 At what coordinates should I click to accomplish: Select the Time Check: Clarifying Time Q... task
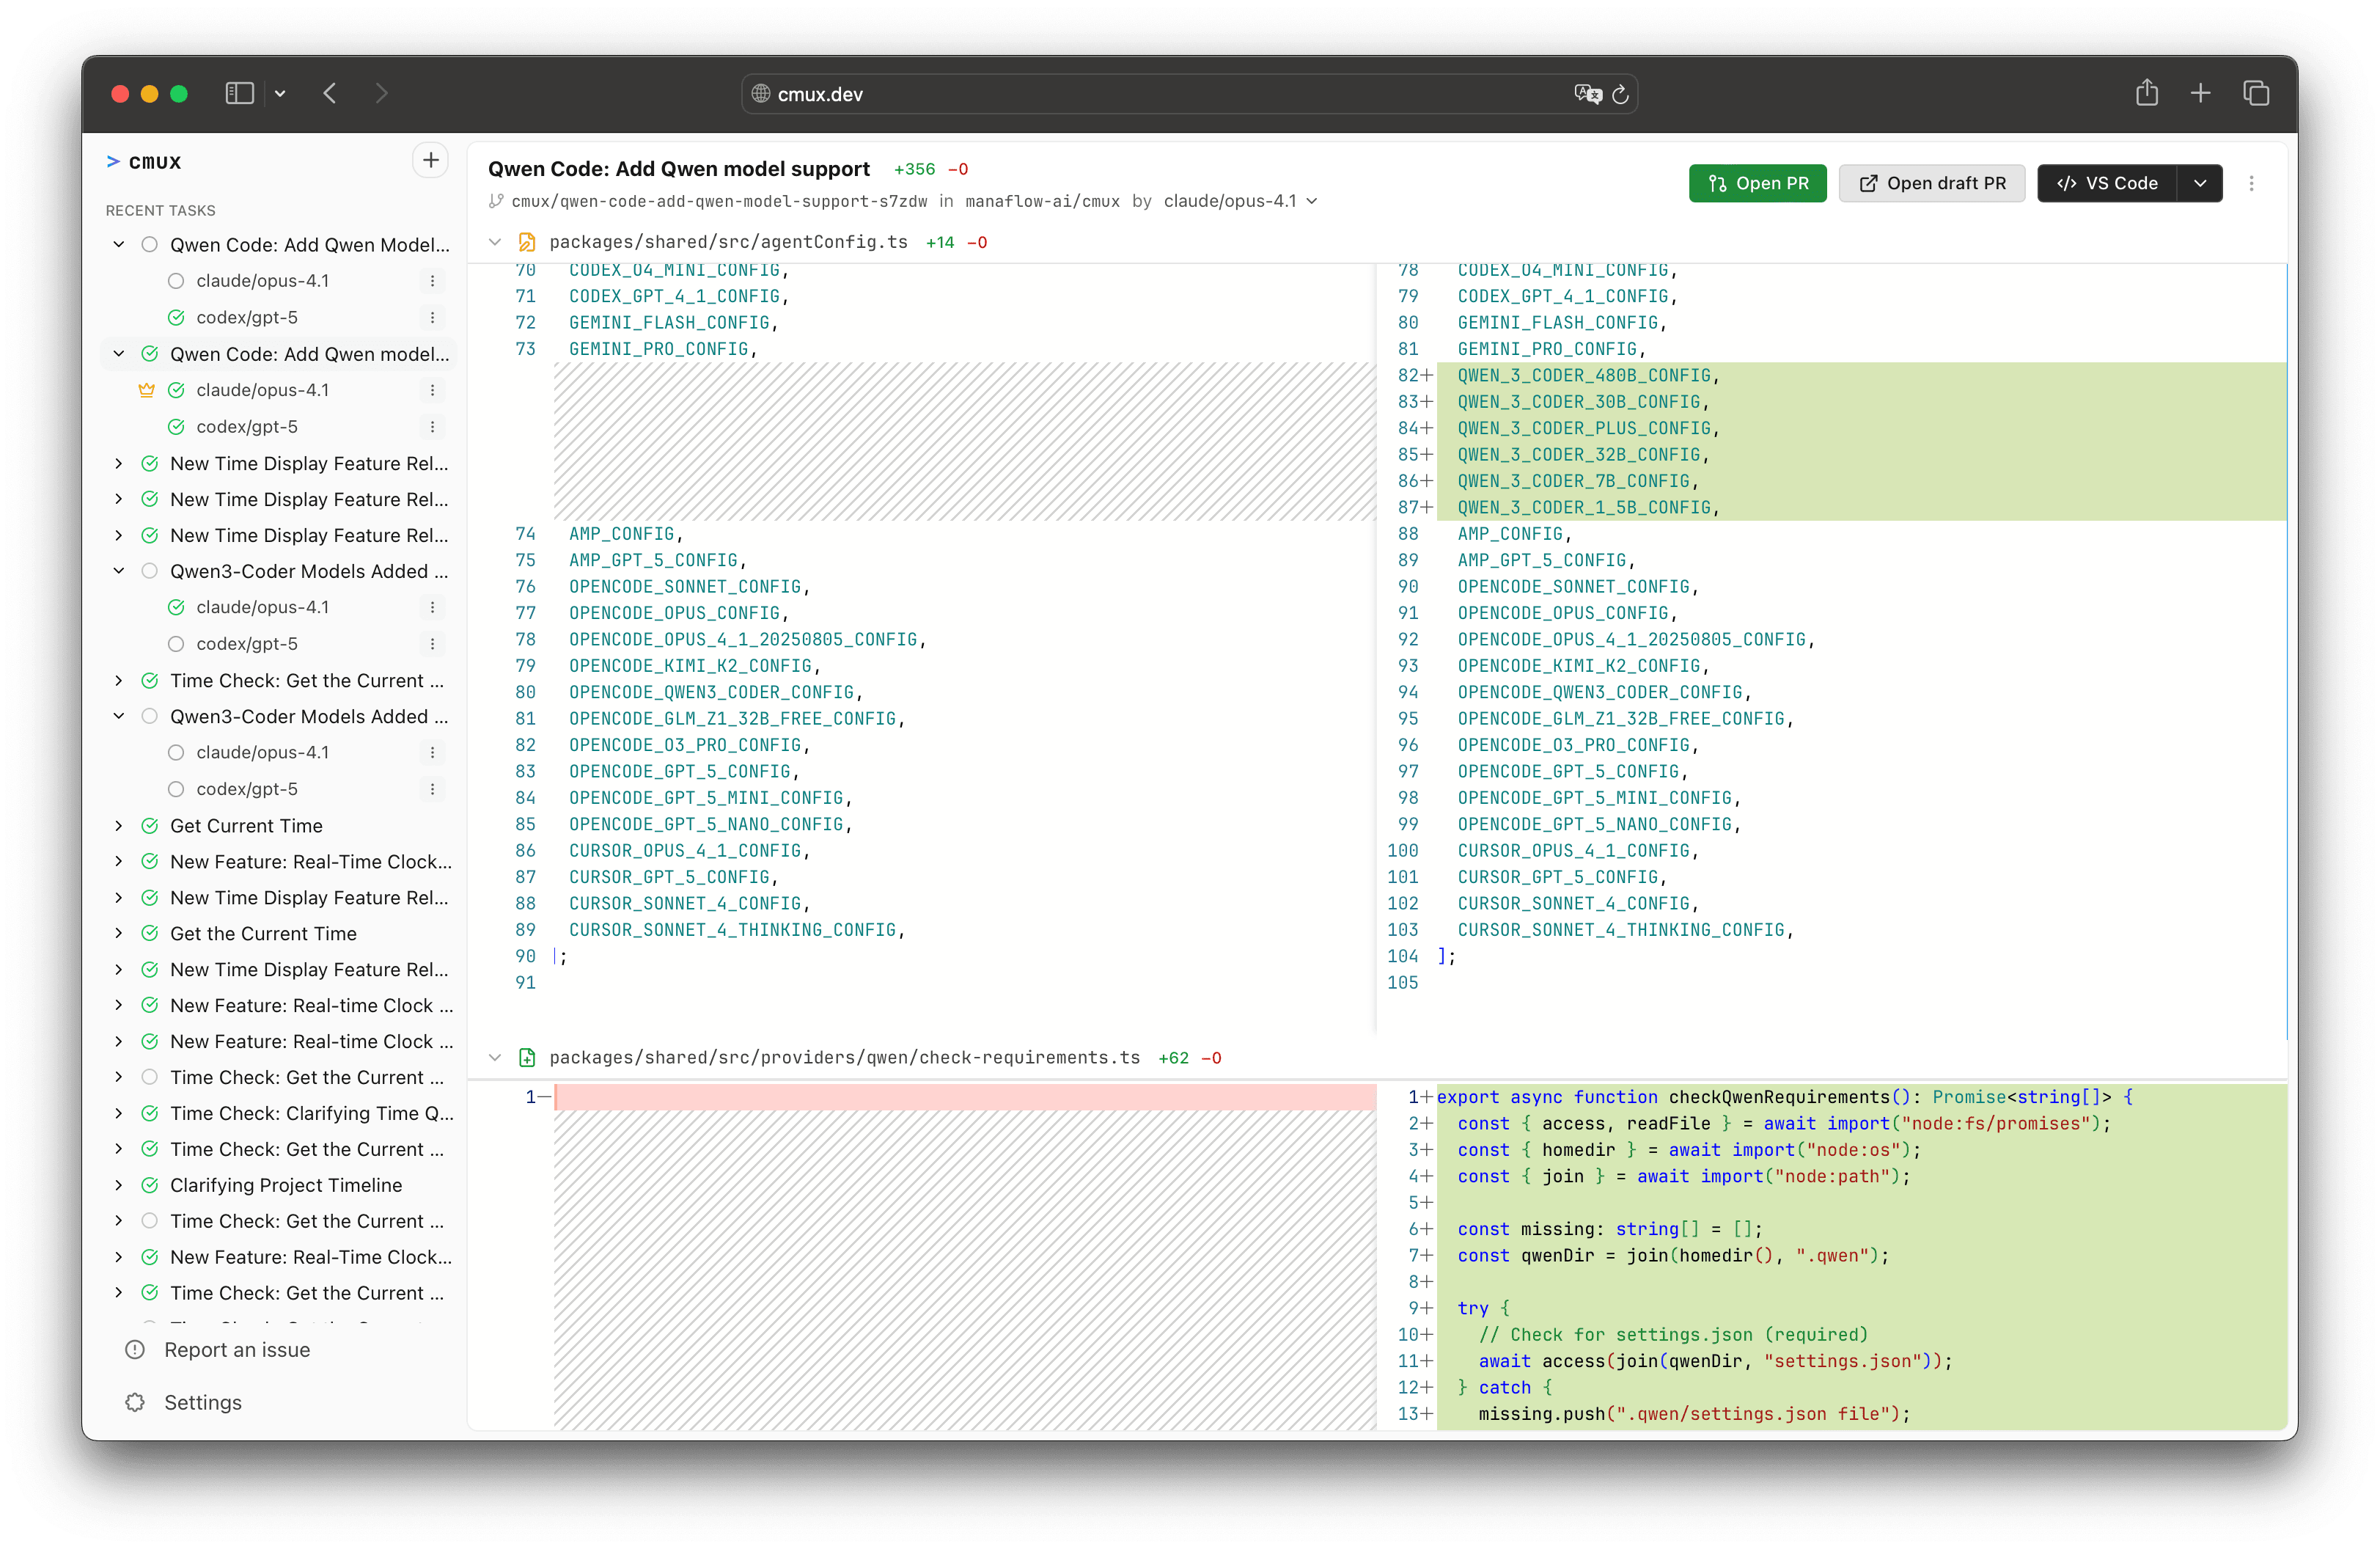[x=312, y=1113]
